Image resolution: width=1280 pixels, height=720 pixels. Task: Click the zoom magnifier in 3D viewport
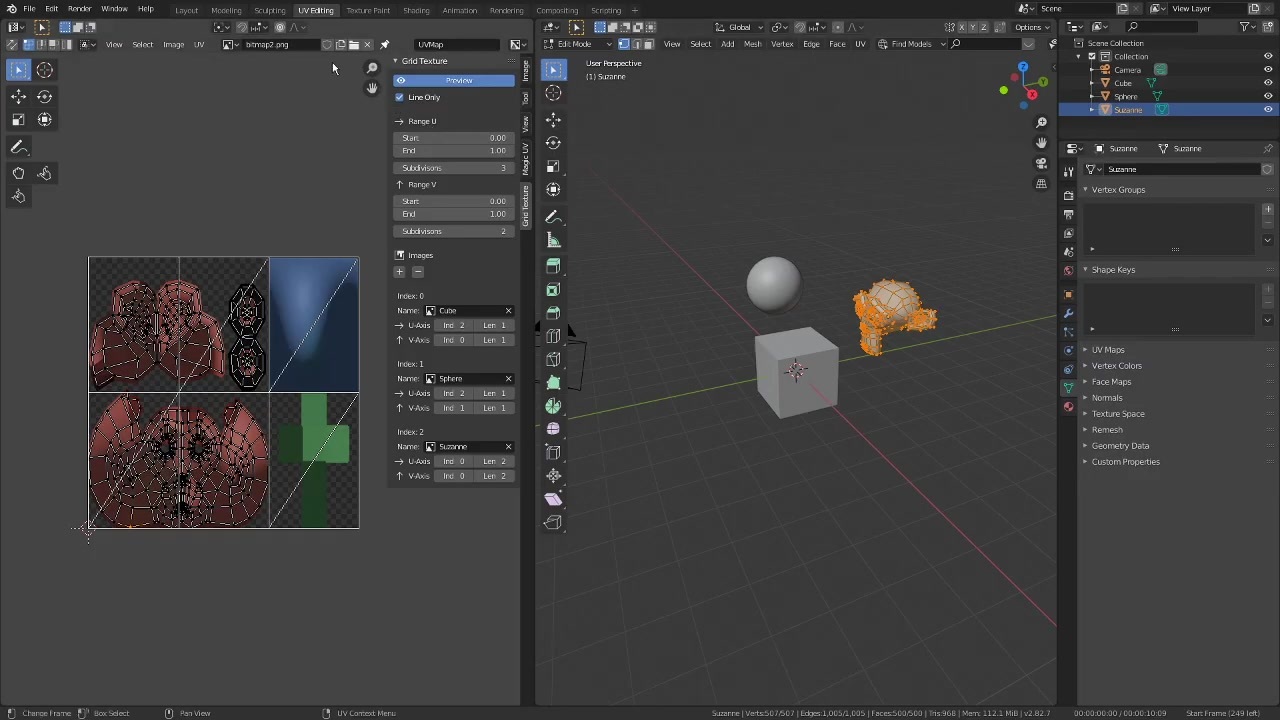coord(1041,122)
